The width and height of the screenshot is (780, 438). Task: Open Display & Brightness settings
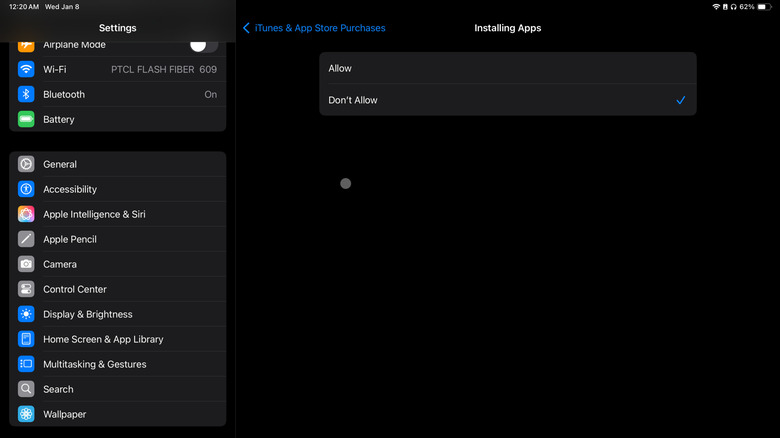click(x=88, y=314)
